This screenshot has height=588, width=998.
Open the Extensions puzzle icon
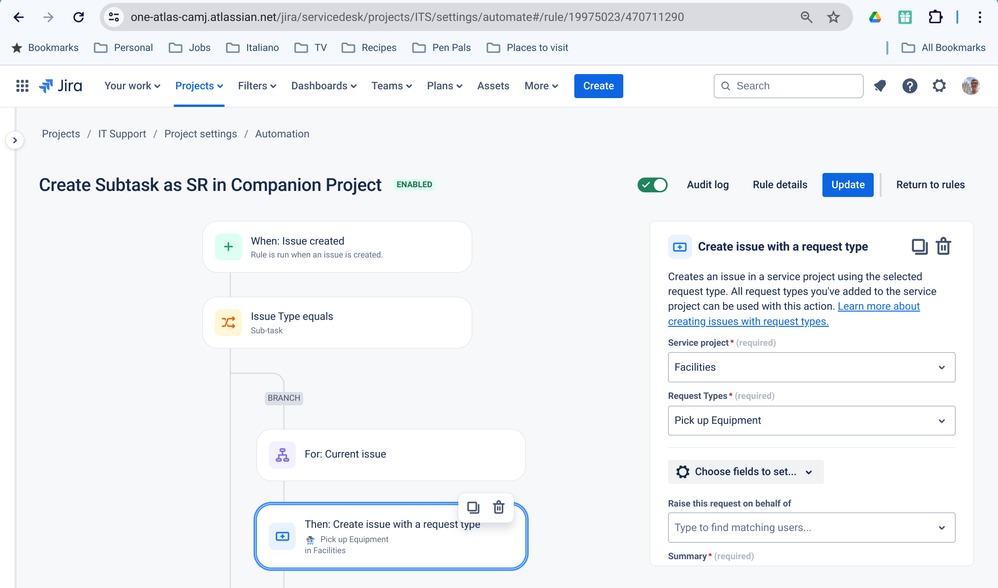(x=935, y=17)
